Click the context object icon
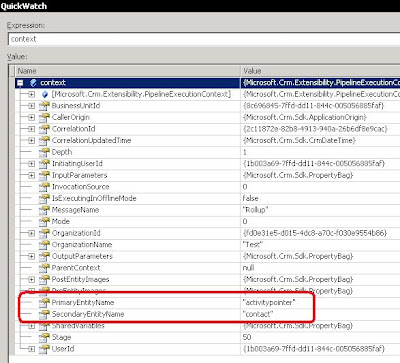The height and width of the screenshot is (363, 400). pos(33,83)
